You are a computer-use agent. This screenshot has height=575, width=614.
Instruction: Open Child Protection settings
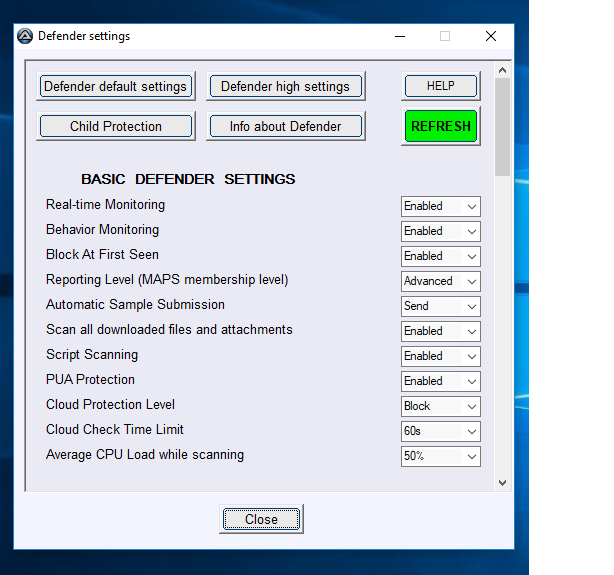115,126
